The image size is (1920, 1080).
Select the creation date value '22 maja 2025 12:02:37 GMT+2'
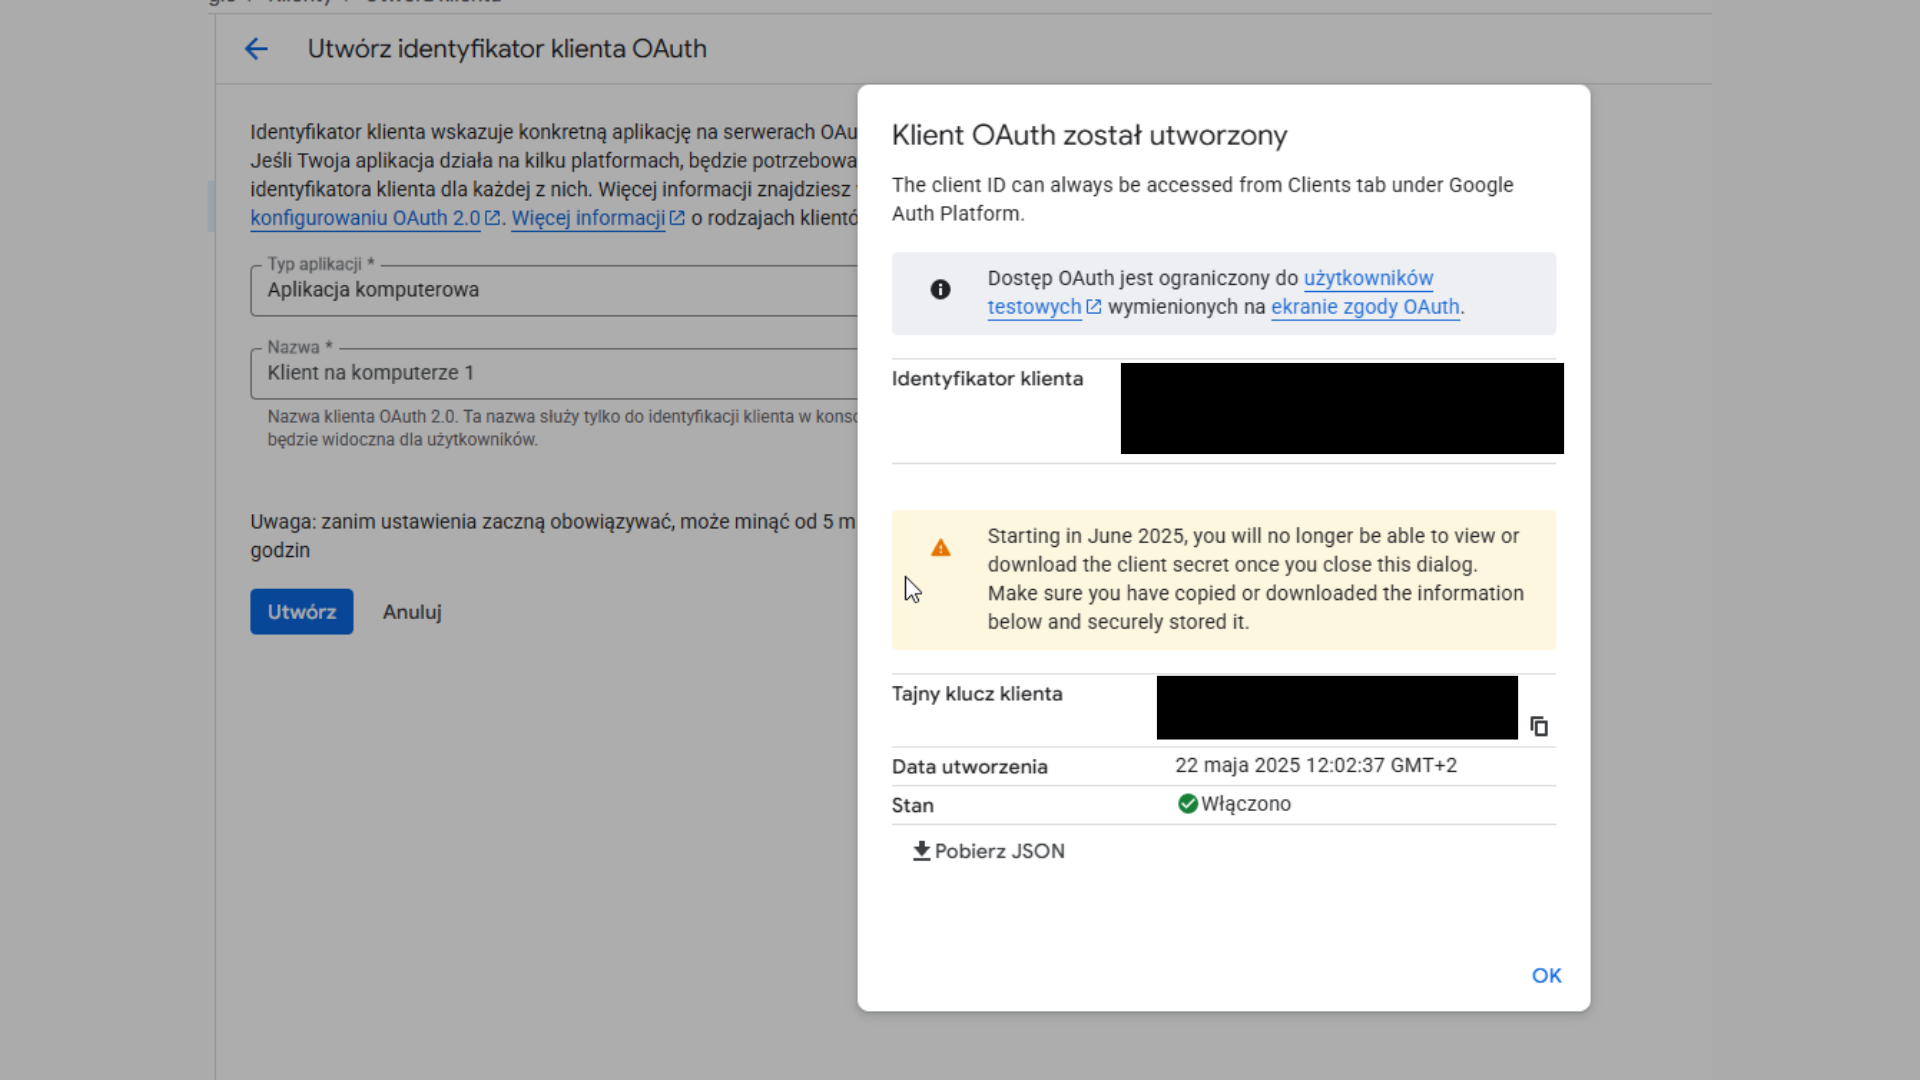click(x=1316, y=765)
